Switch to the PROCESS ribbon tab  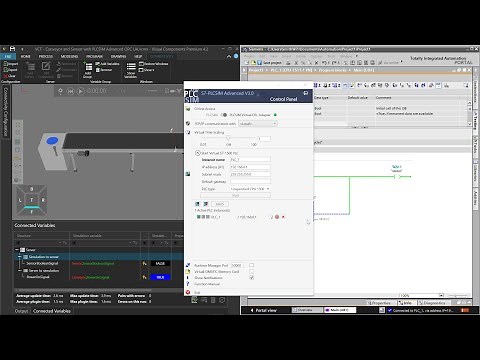click(x=46, y=56)
